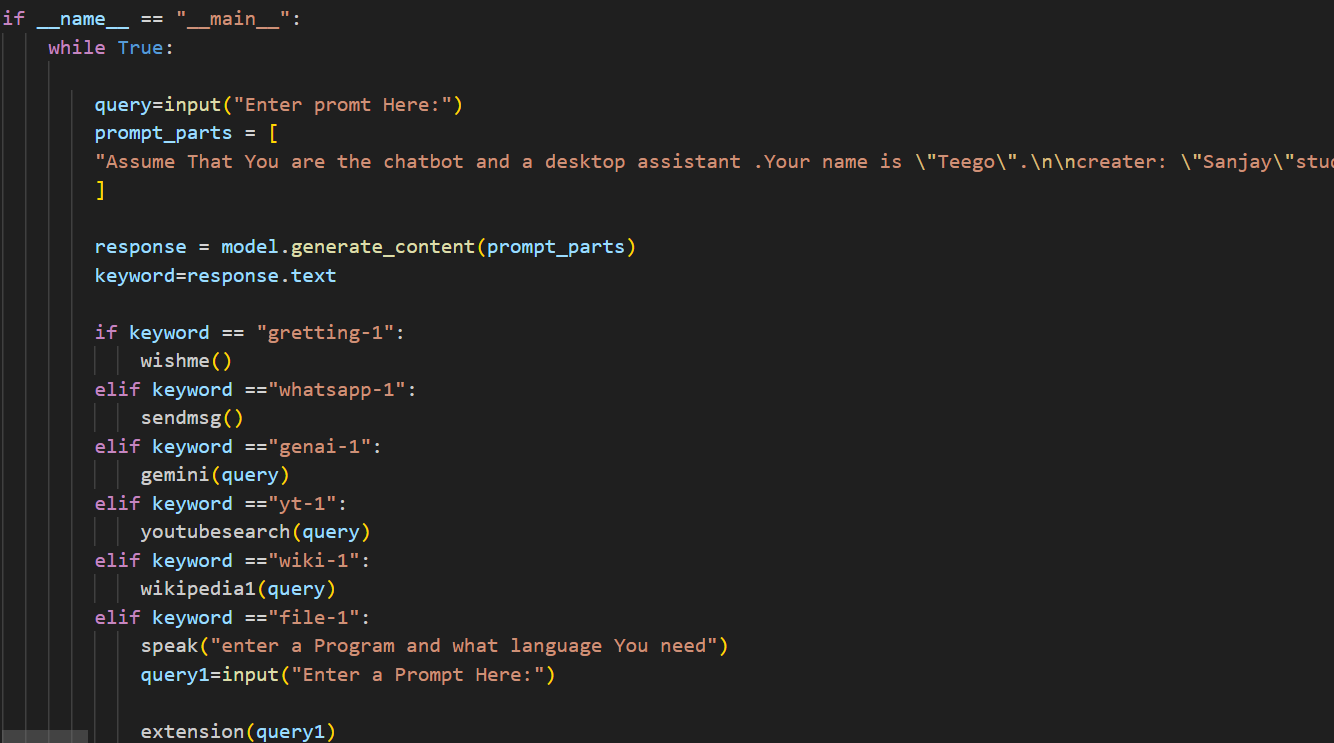Place cursor on extension(query1) call
This screenshot has width=1334, height=743.
(237, 732)
